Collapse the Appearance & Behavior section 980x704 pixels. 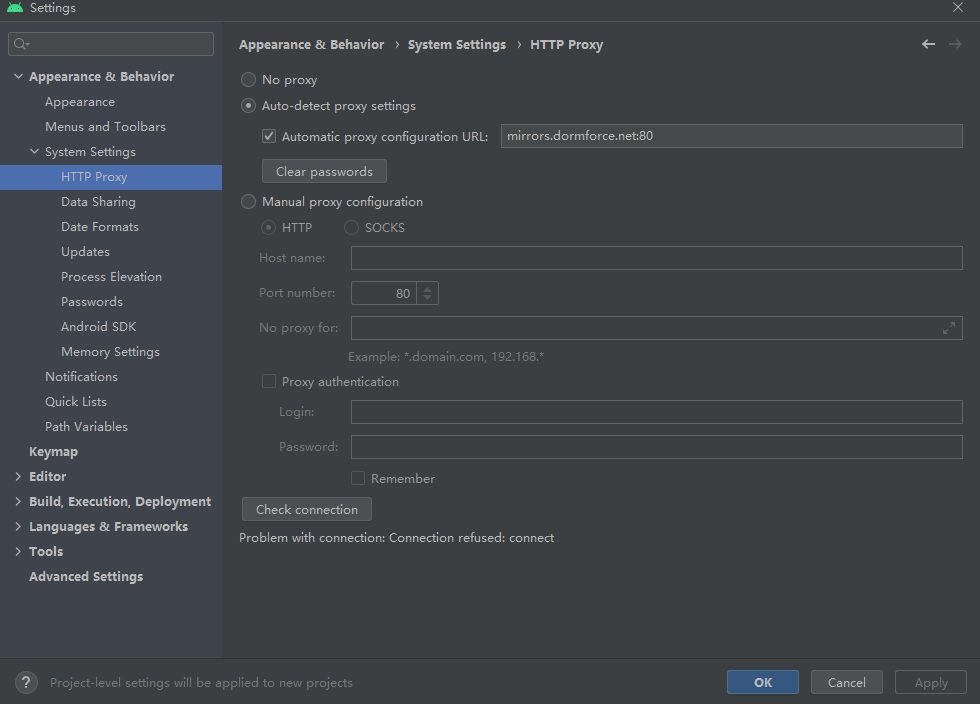coord(18,77)
